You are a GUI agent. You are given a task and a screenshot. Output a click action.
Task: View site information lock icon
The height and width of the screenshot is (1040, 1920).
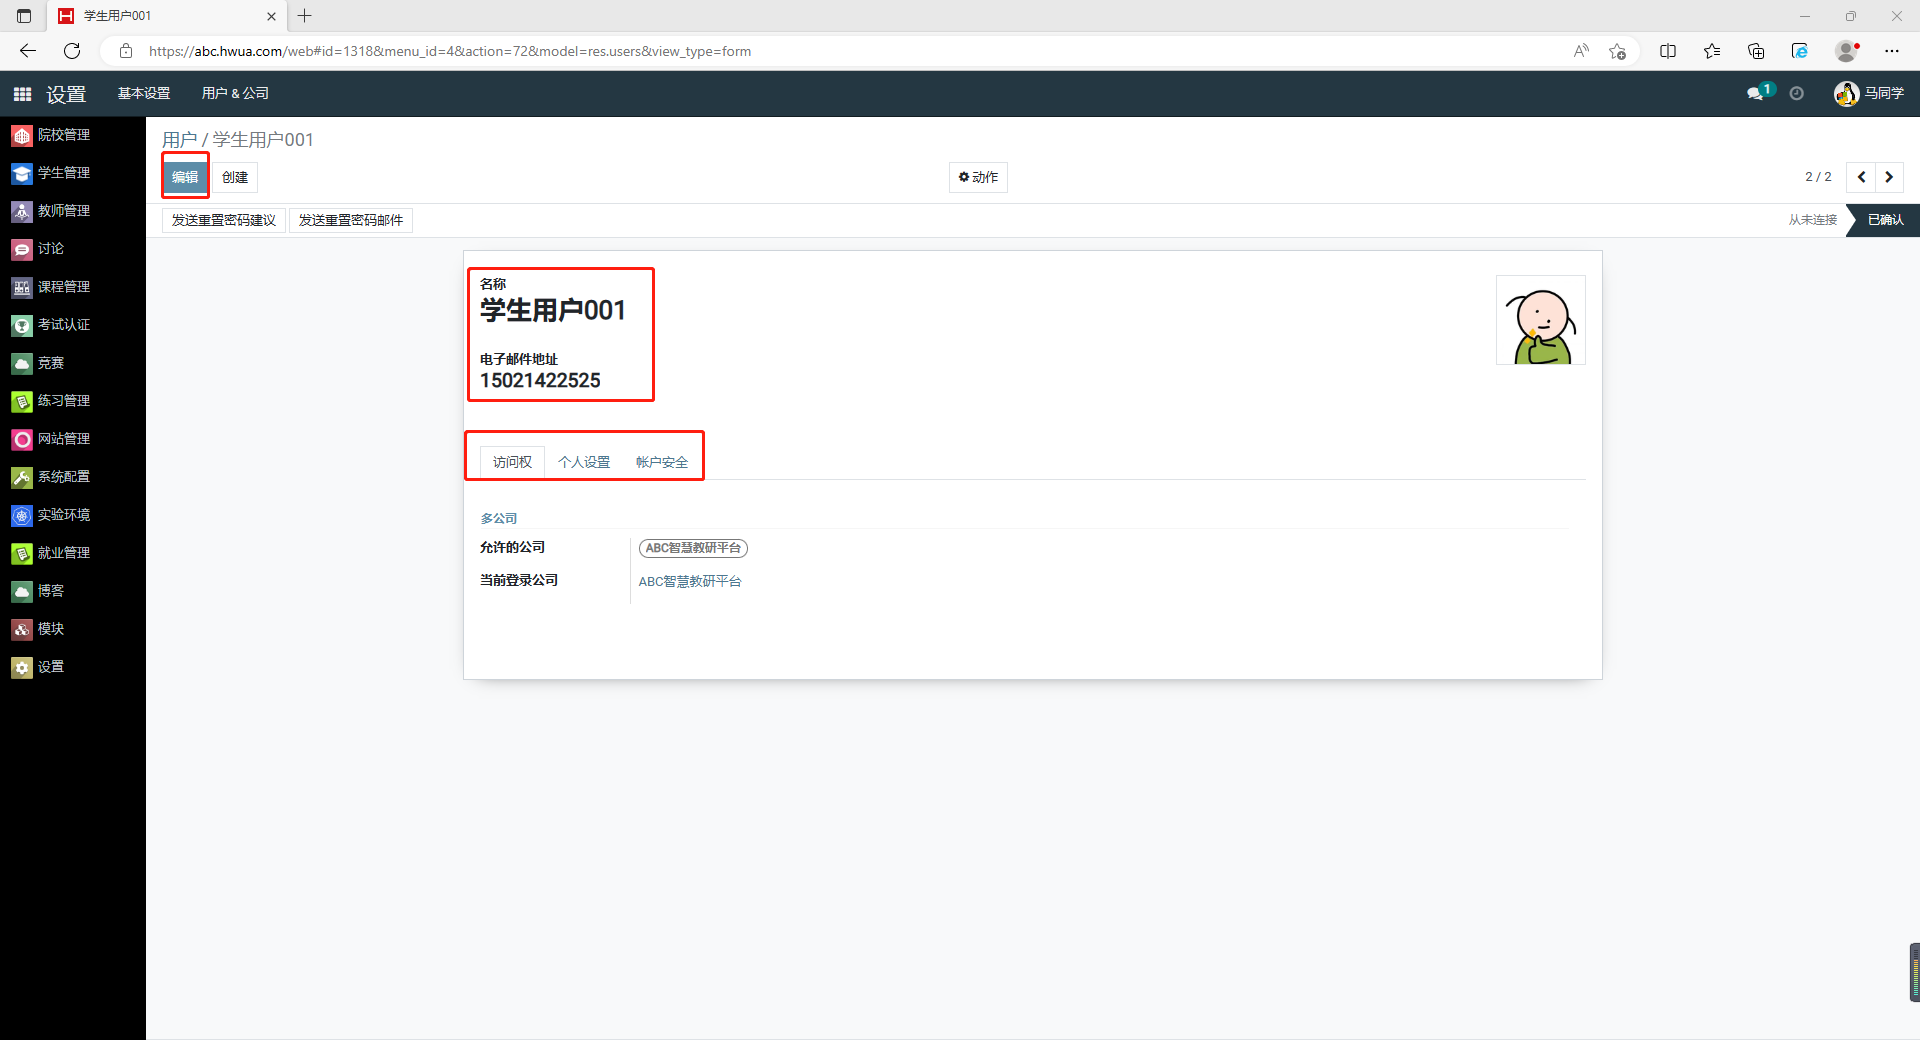126,51
